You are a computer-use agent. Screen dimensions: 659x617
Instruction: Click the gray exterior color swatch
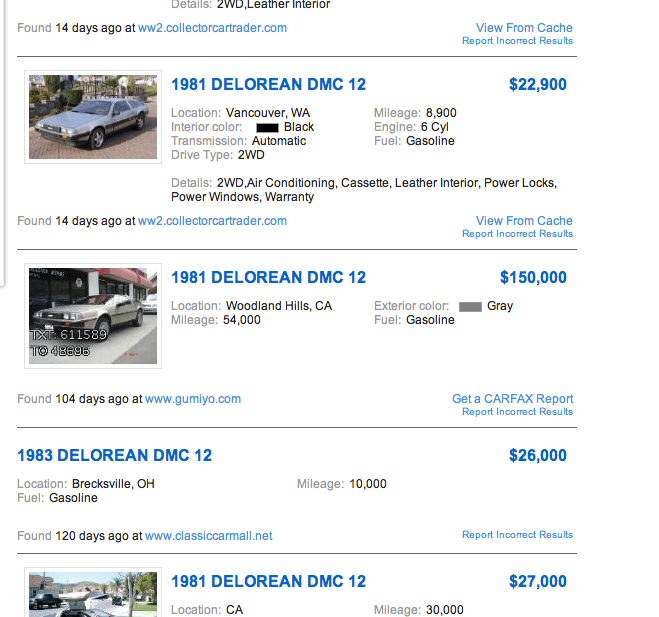click(x=470, y=307)
